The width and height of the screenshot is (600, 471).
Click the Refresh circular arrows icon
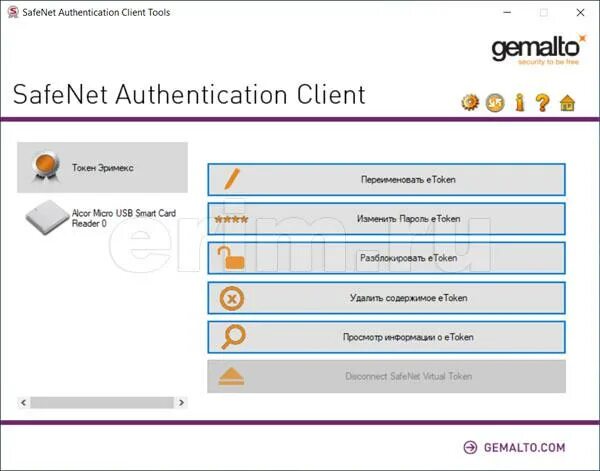click(495, 103)
